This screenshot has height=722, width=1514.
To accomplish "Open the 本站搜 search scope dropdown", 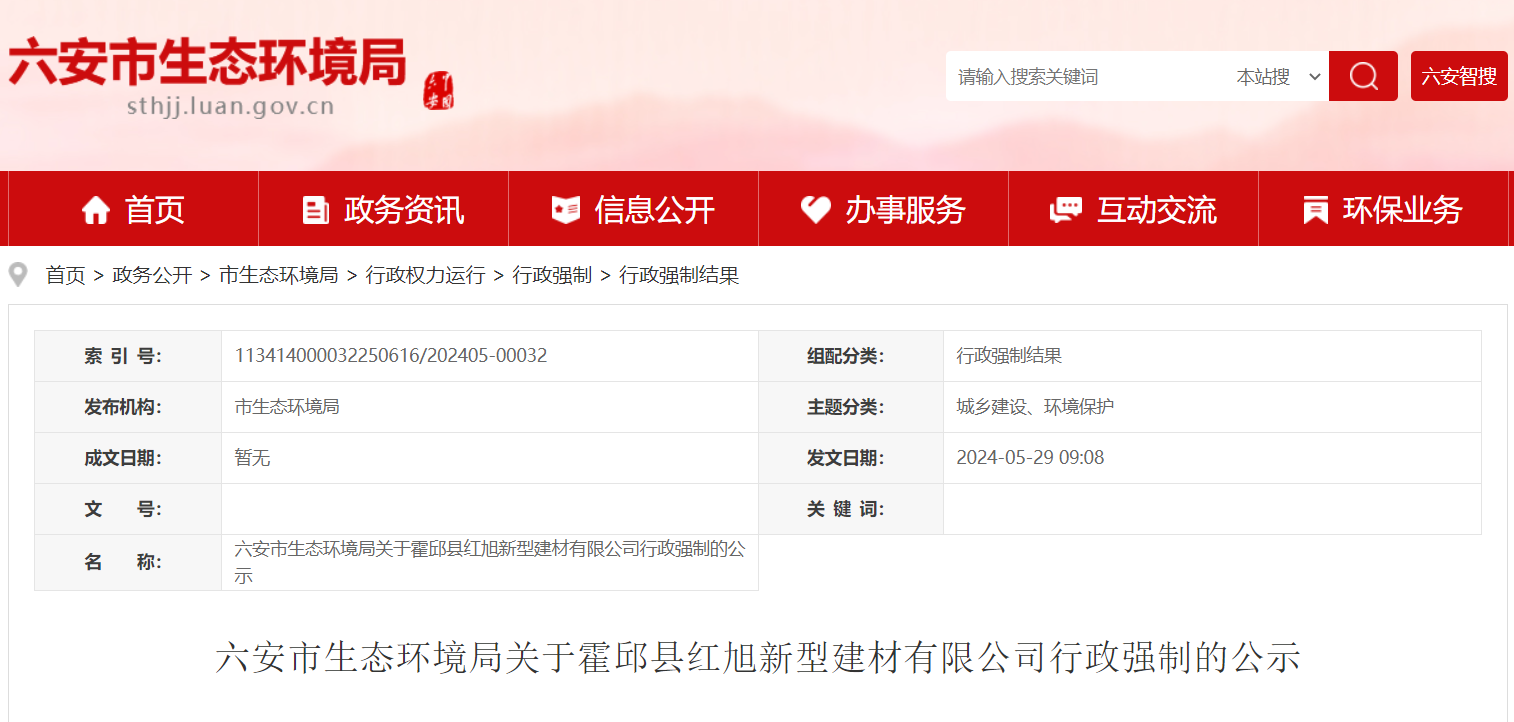I will click(x=1279, y=76).
